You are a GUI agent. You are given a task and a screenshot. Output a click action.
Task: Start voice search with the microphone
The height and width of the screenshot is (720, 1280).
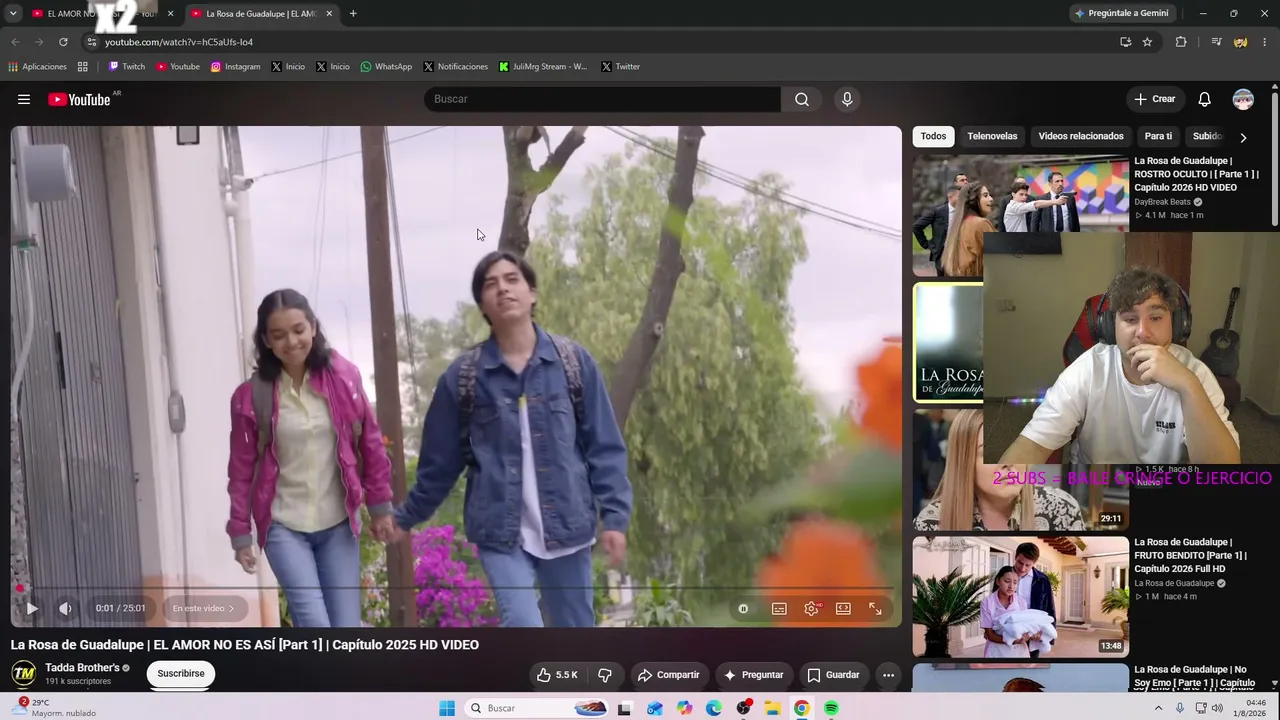[847, 99]
